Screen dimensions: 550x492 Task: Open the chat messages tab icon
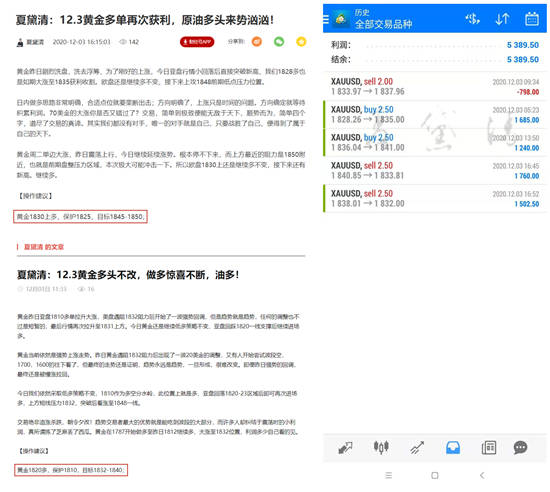pyautogui.click(x=520, y=447)
